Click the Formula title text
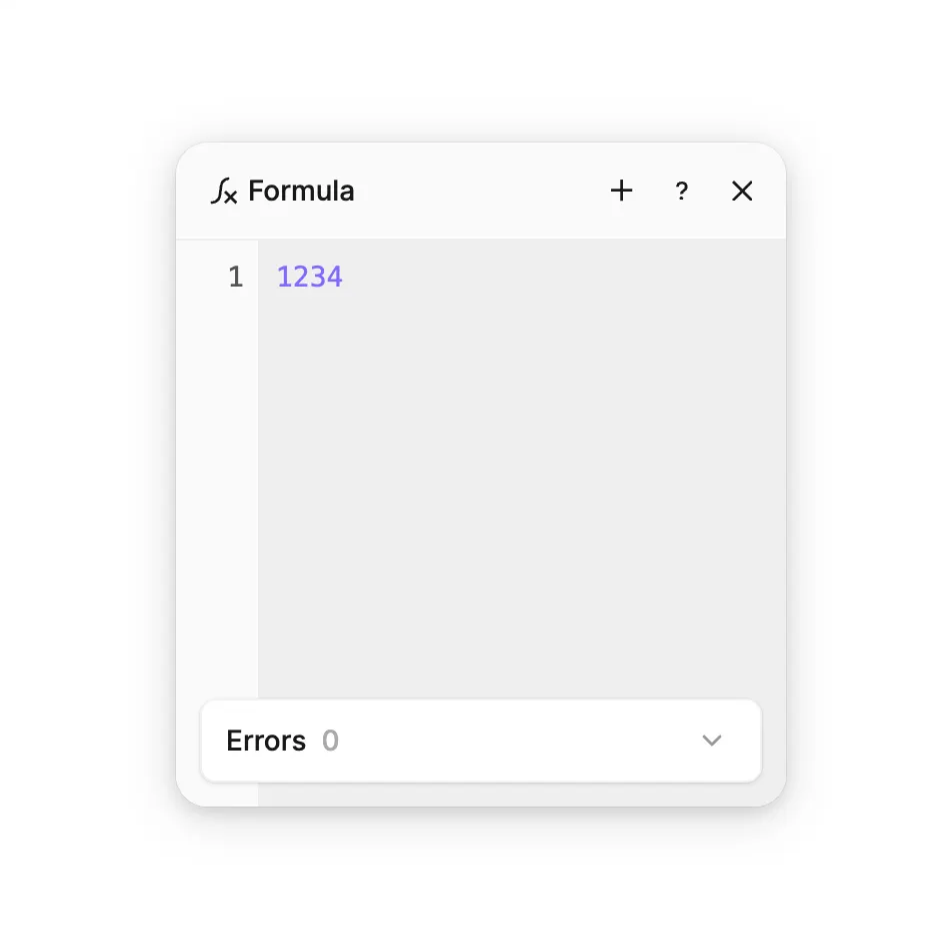The width and height of the screenshot is (946, 952). click(x=303, y=191)
